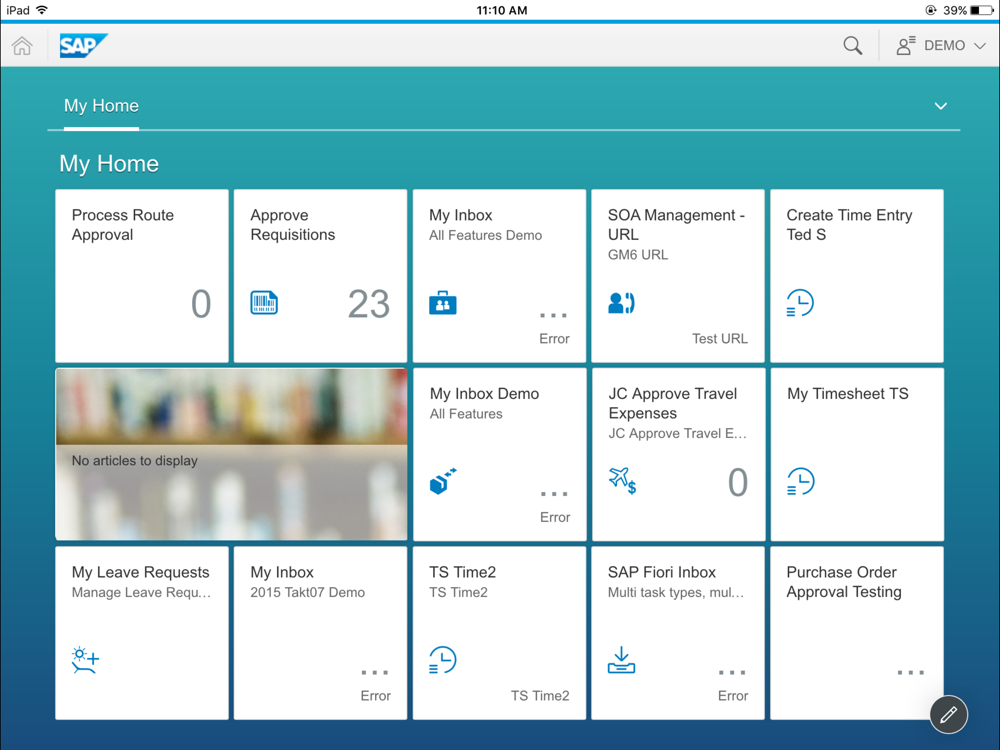This screenshot has height=750, width=1000.
Task: Click the airplane icon on JC Approve Travel Expenses
Action: click(x=622, y=481)
